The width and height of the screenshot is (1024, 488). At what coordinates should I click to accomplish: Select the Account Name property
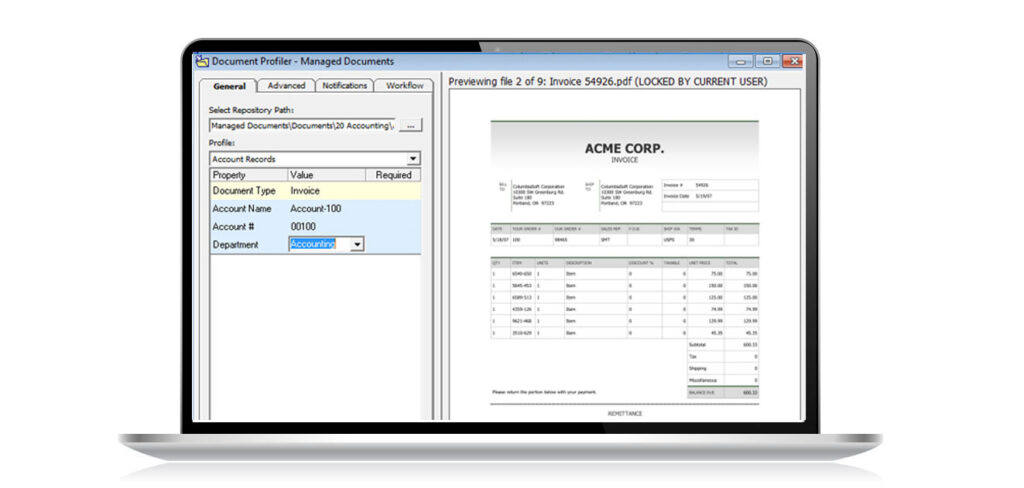click(x=242, y=209)
